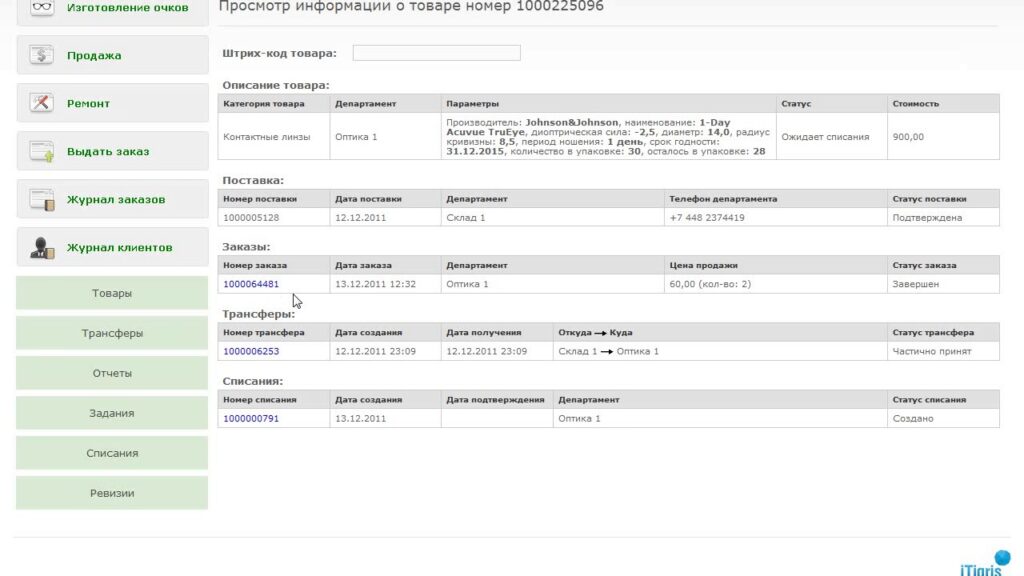
Task: Open write-off number 1000000791
Action: click(x=251, y=418)
